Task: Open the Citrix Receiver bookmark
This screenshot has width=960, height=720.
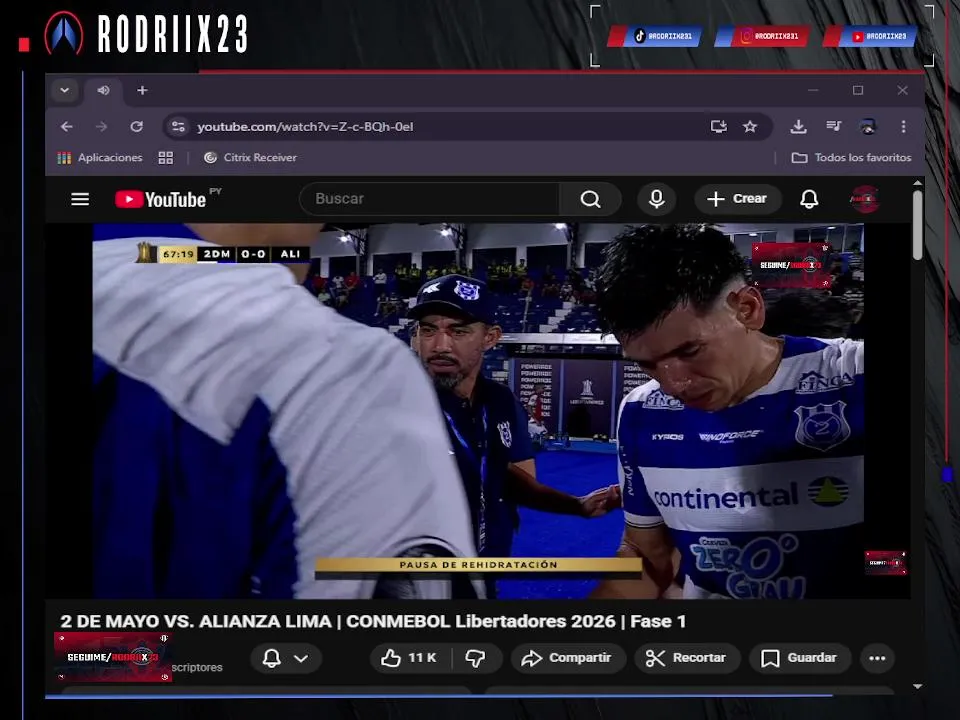Action: point(250,157)
